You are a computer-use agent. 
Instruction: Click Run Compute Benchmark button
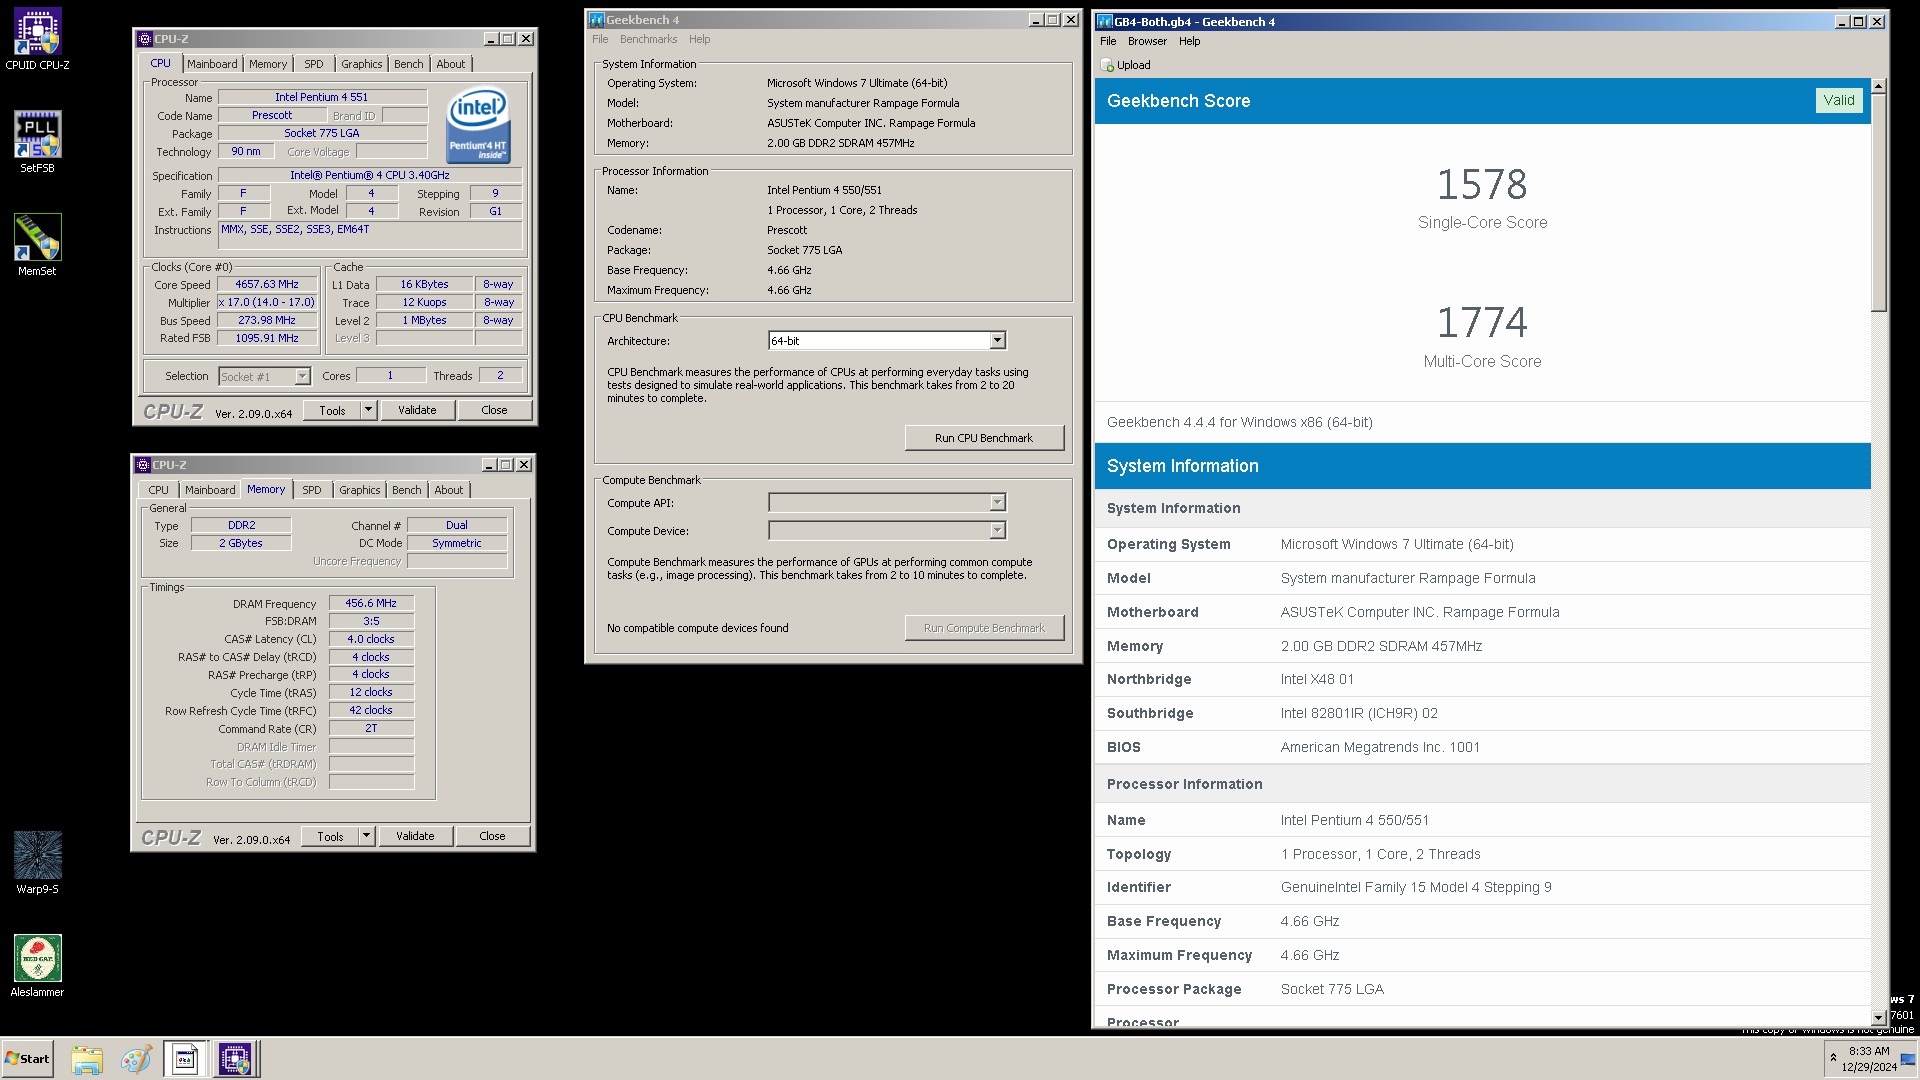pyautogui.click(x=984, y=628)
